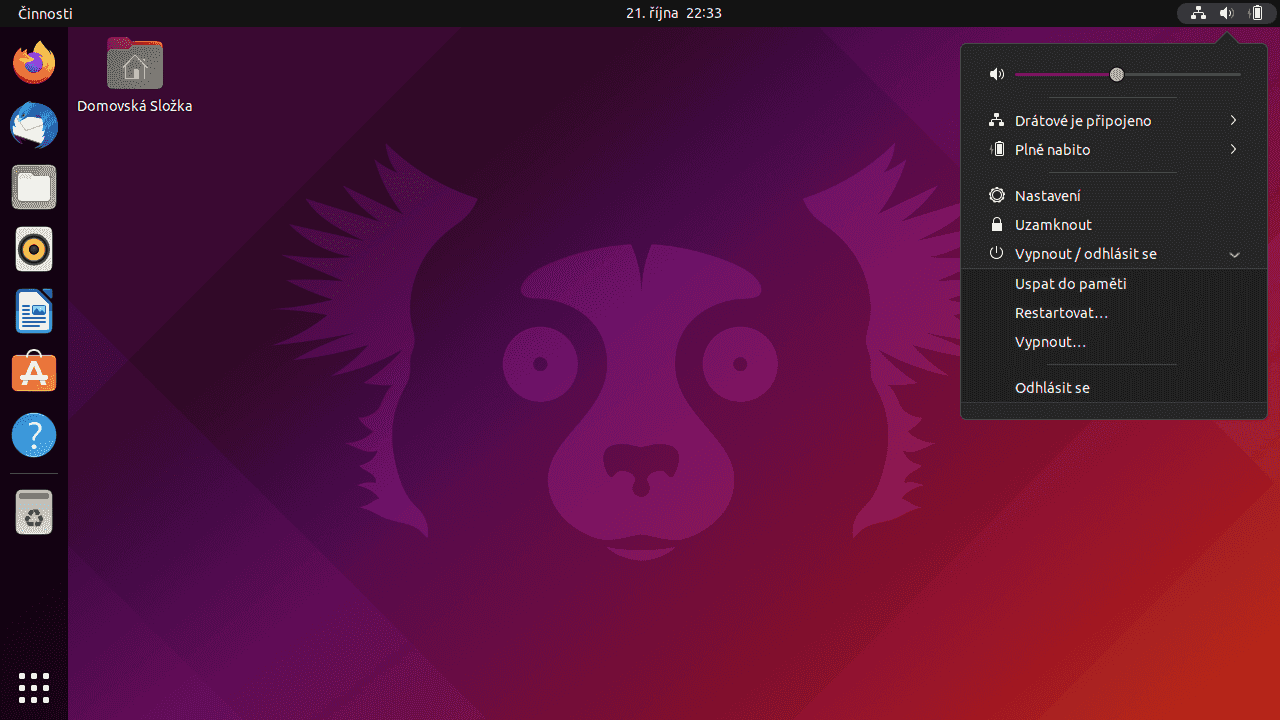The height and width of the screenshot is (720, 1280).
Task: Open the Help application
Action: pos(34,435)
